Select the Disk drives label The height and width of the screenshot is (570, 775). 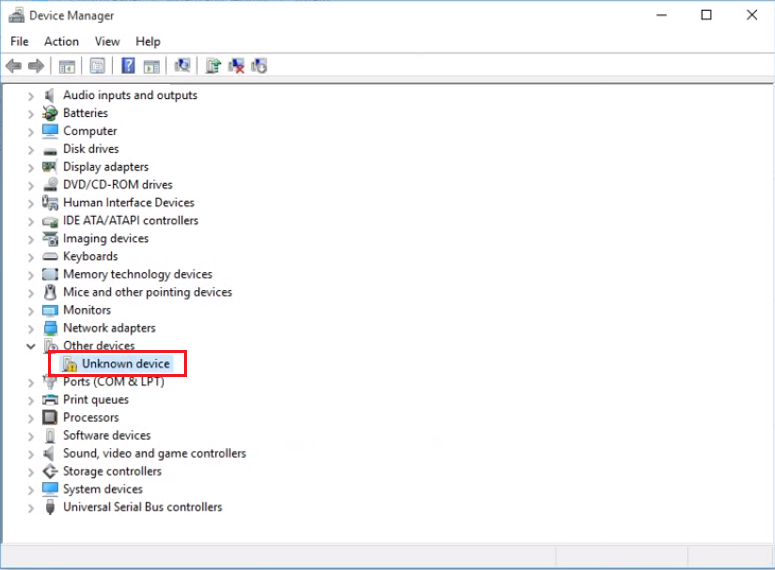[91, 149]
